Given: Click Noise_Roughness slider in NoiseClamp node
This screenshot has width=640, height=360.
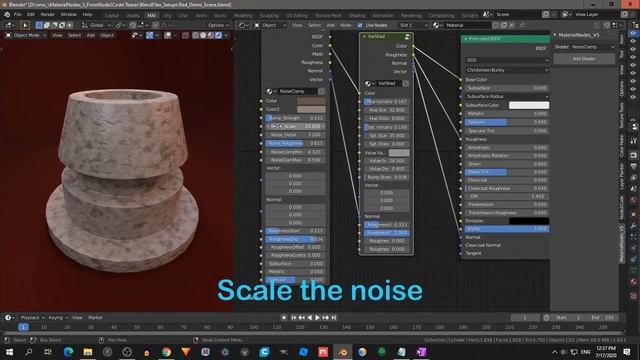Looking at the screenshot, I should 295,143.
